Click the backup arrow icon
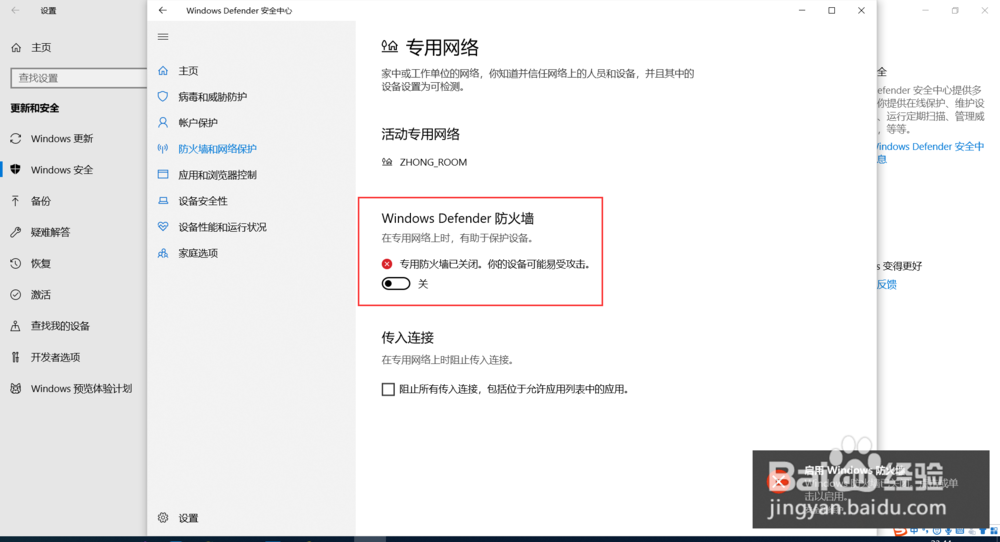 pyautogui.click(x=16, y=201)
